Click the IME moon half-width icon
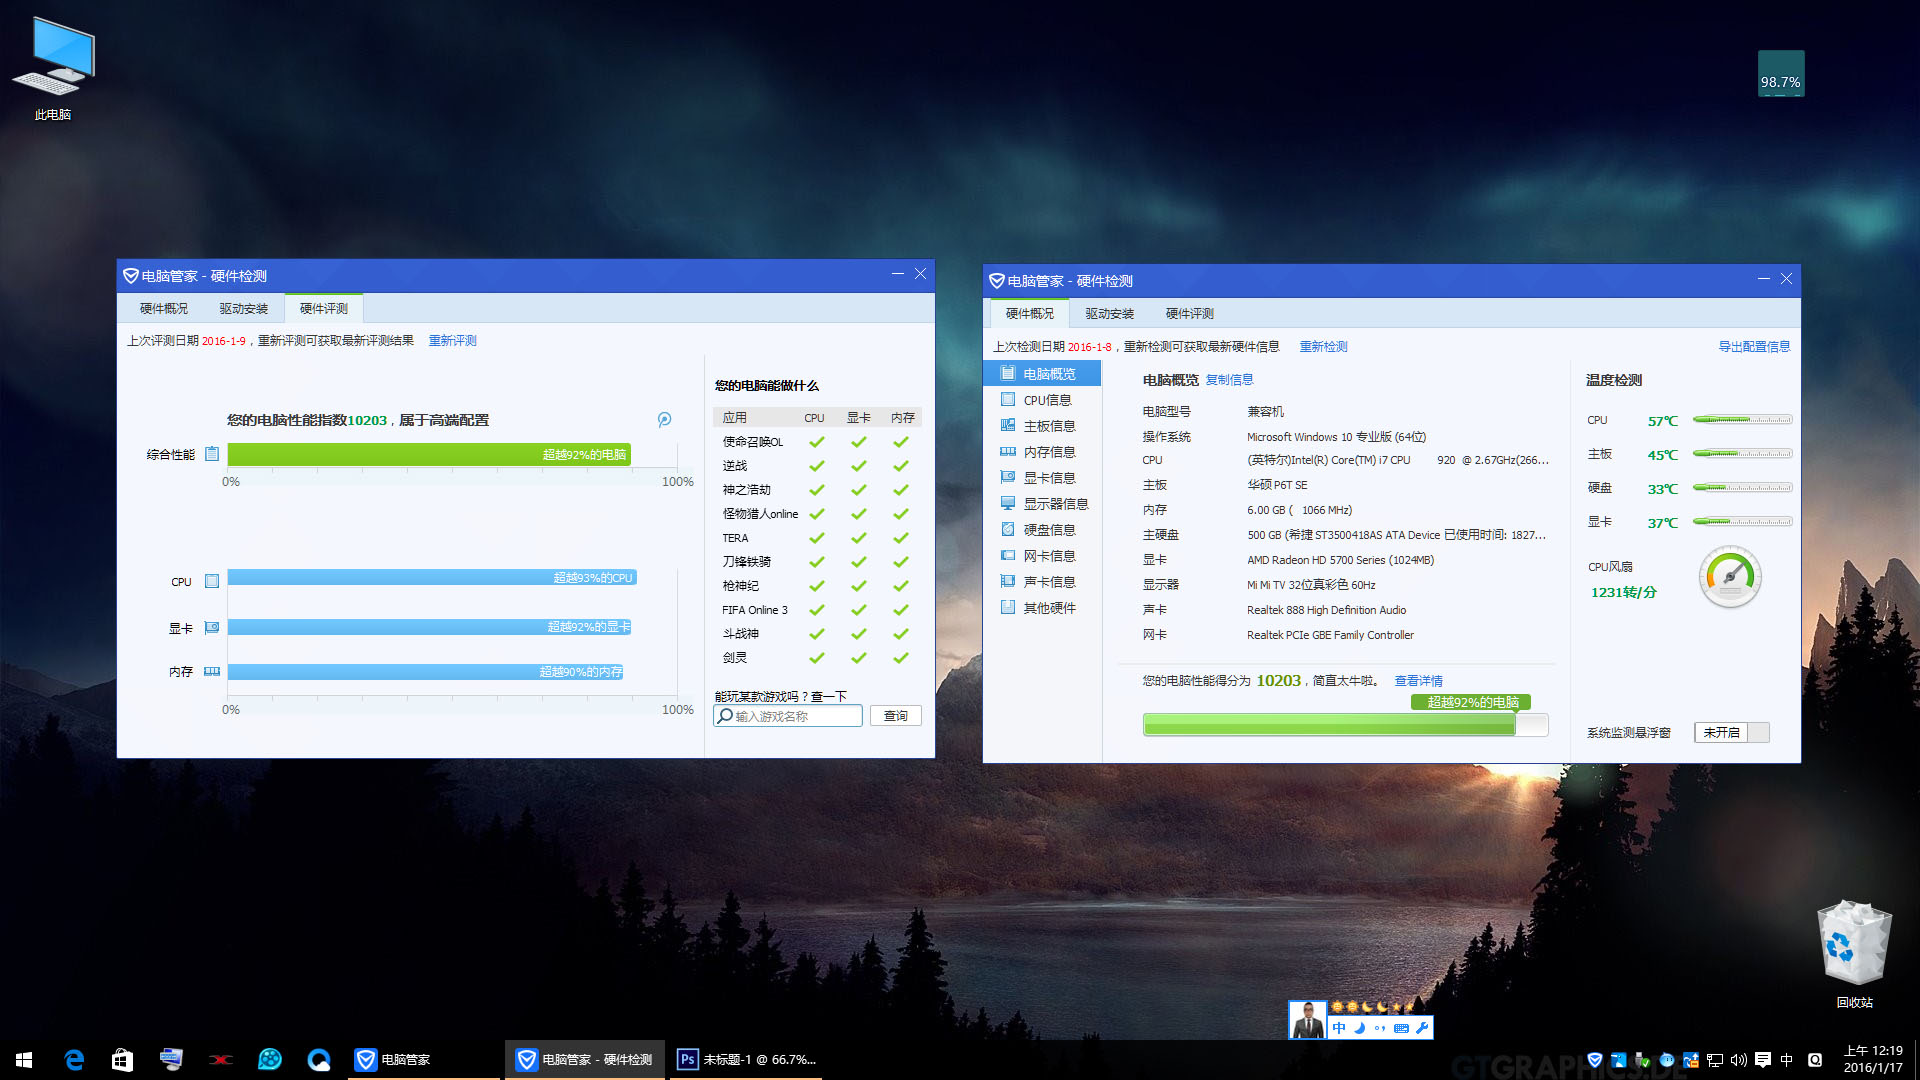 pos(1360,1028)
